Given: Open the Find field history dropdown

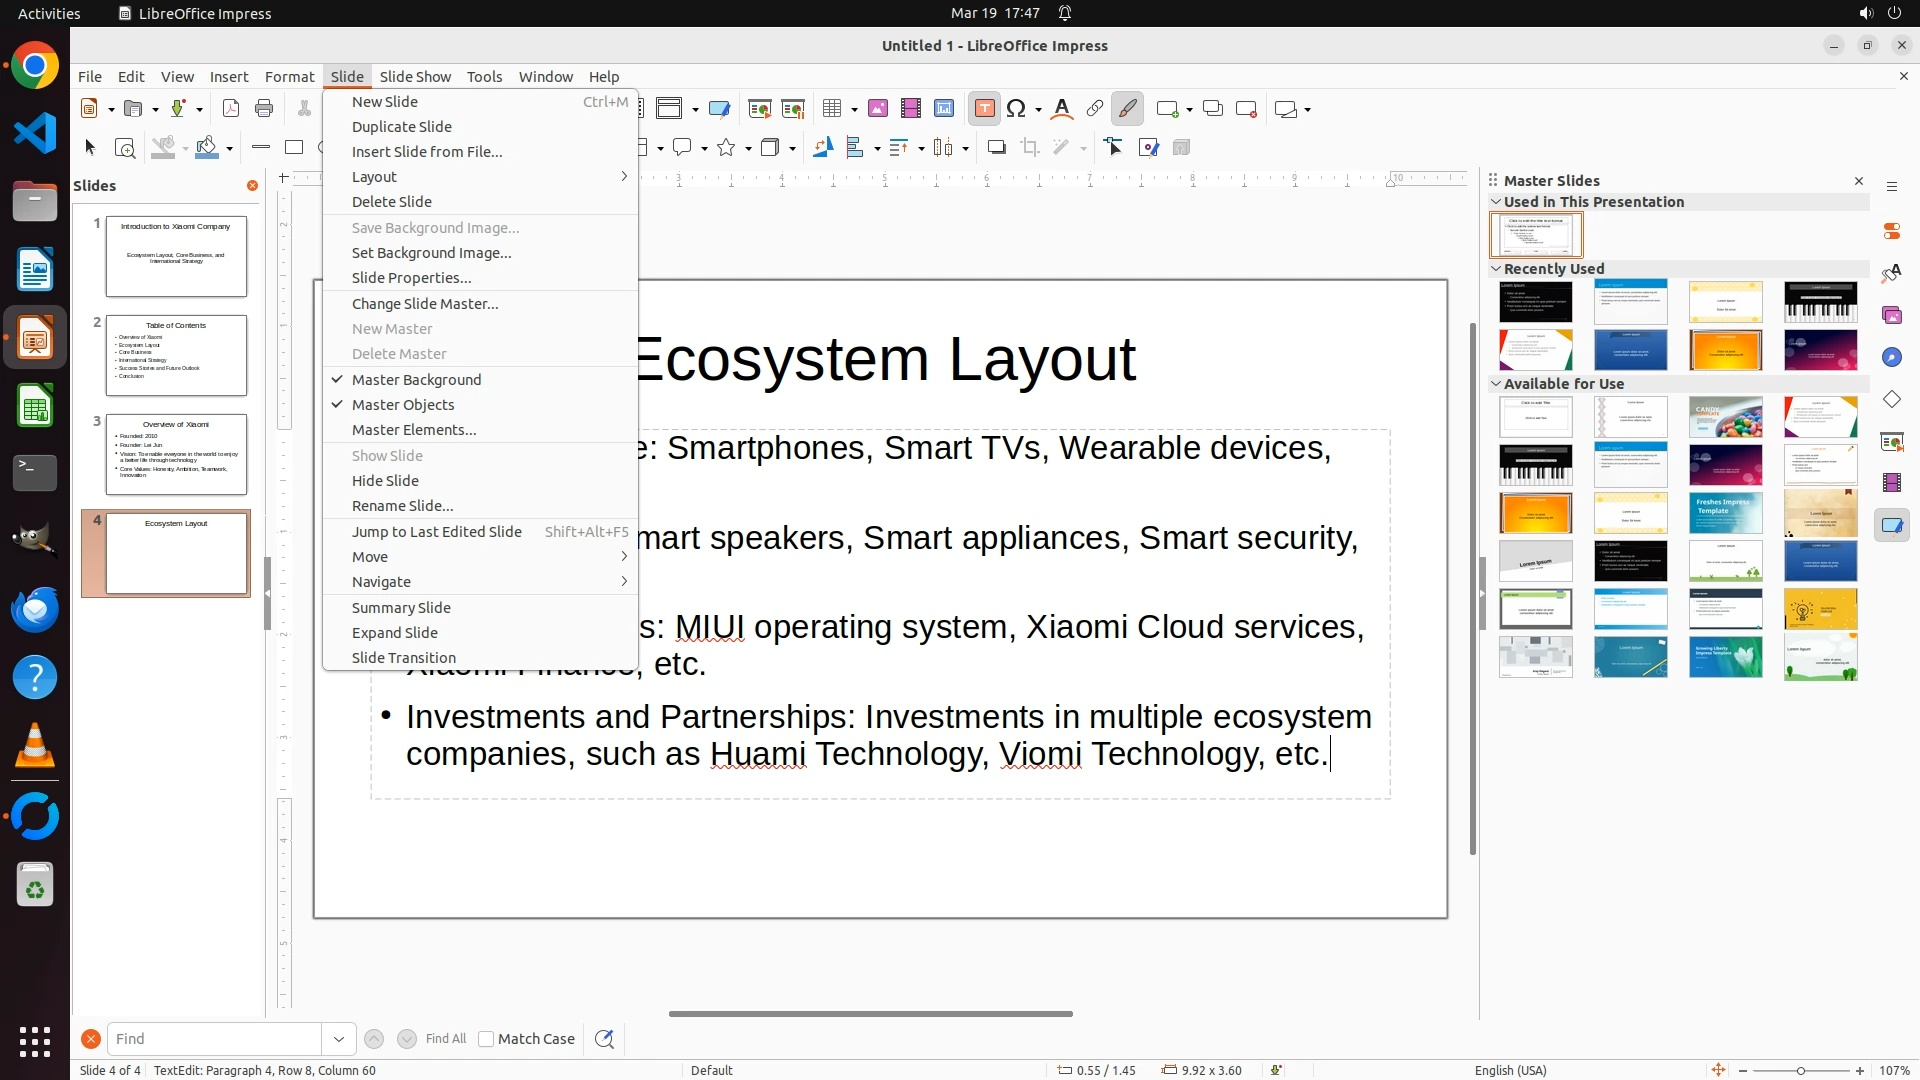Looking at the screenshot, I should click(339, 1039).
